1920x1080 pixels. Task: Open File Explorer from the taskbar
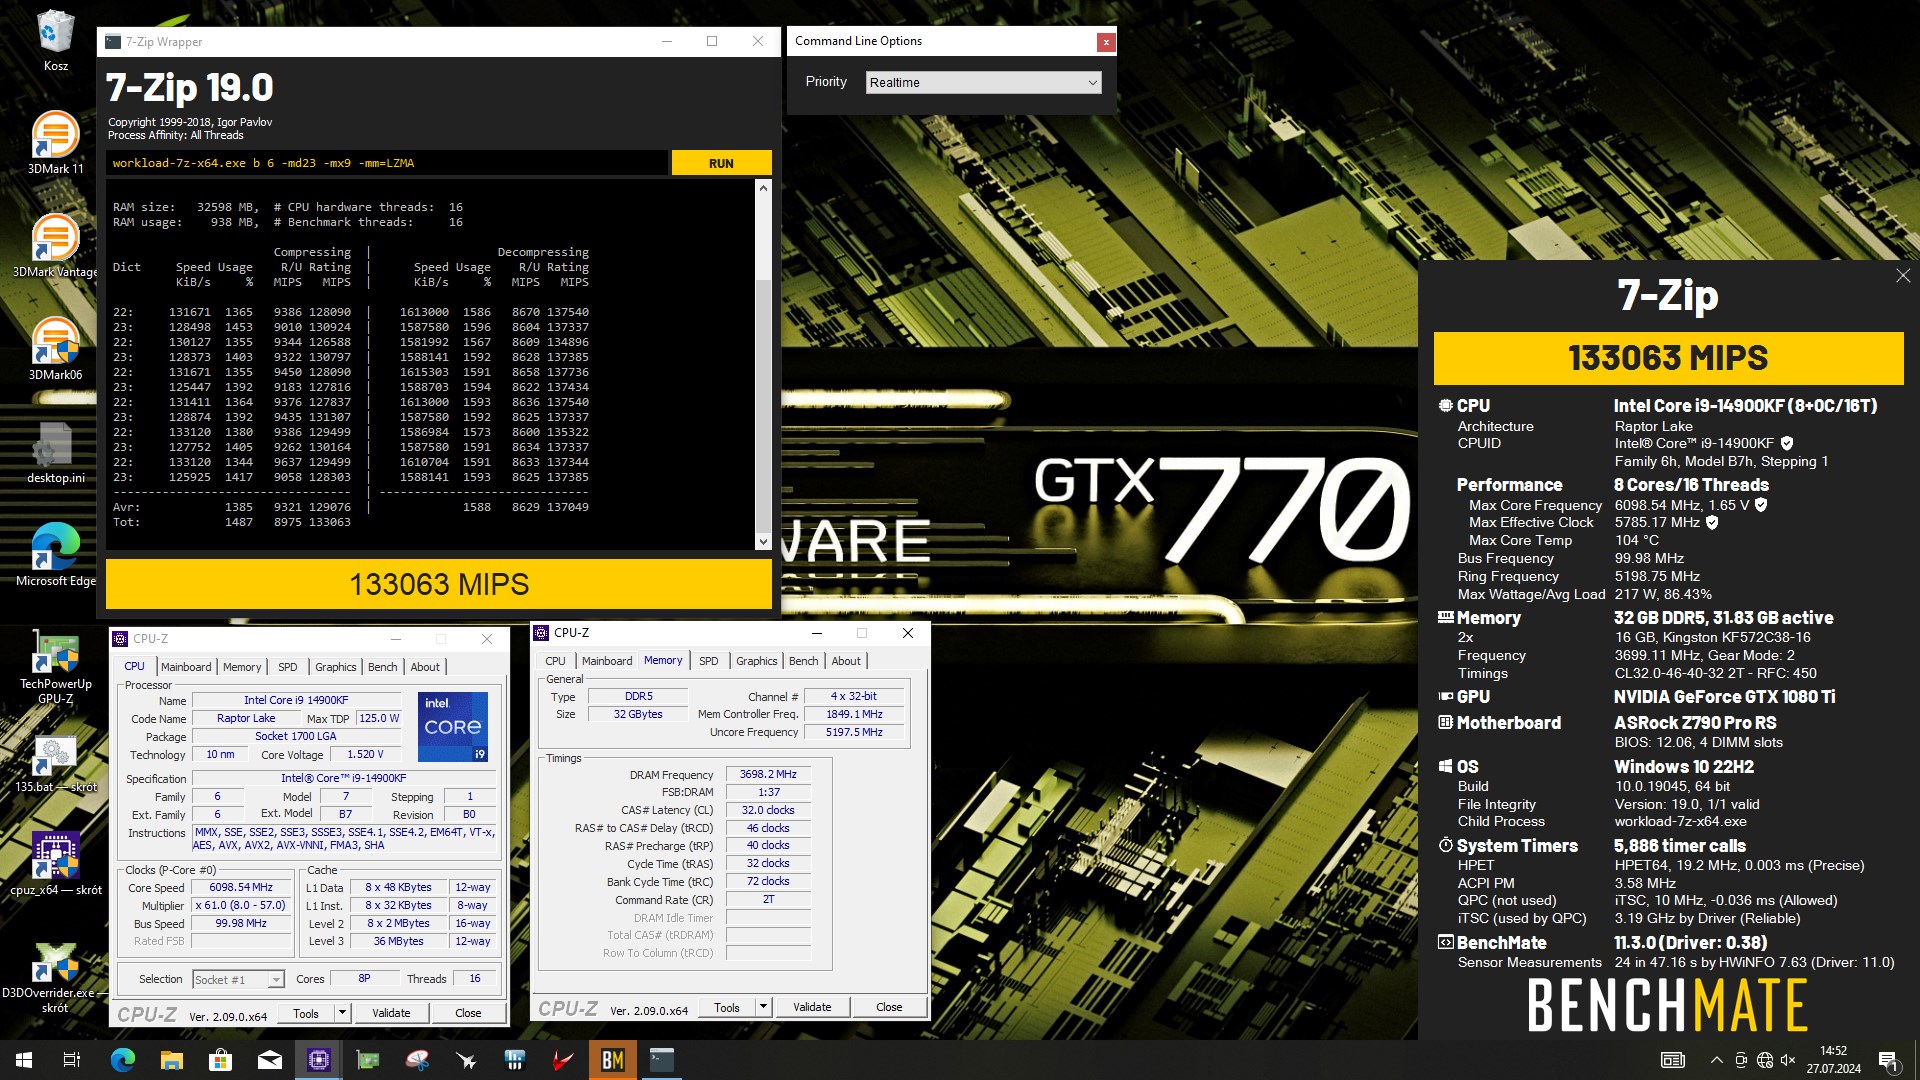click(x=171, y=1060)
